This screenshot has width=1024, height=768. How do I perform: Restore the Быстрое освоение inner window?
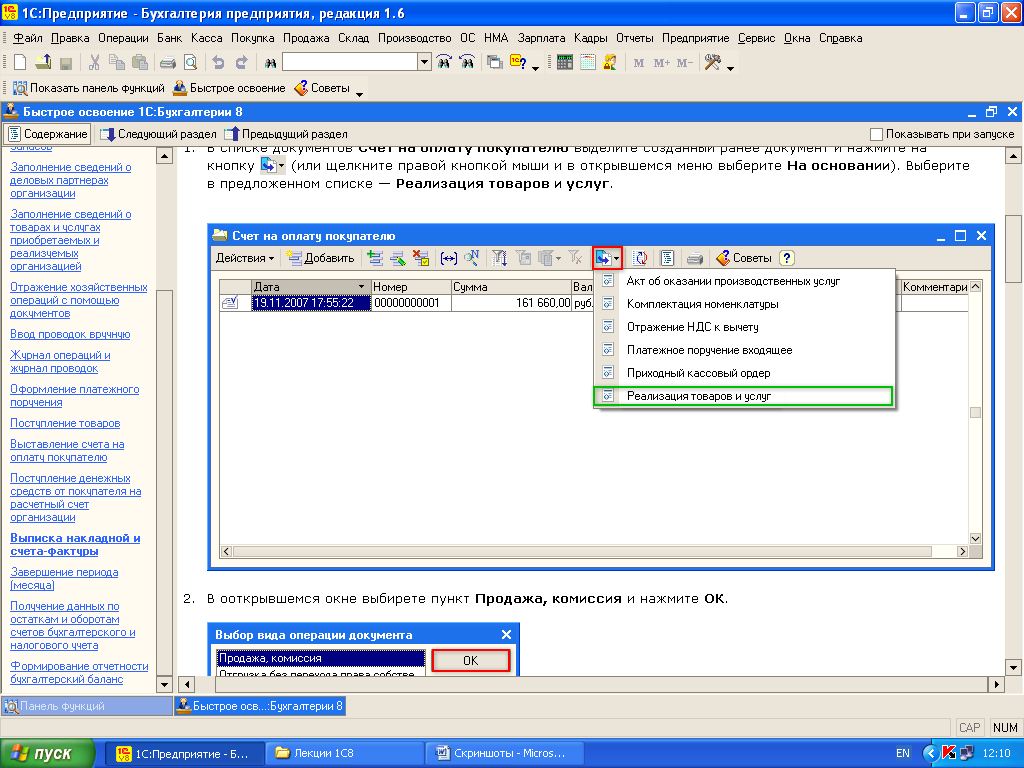coord(991,112)
